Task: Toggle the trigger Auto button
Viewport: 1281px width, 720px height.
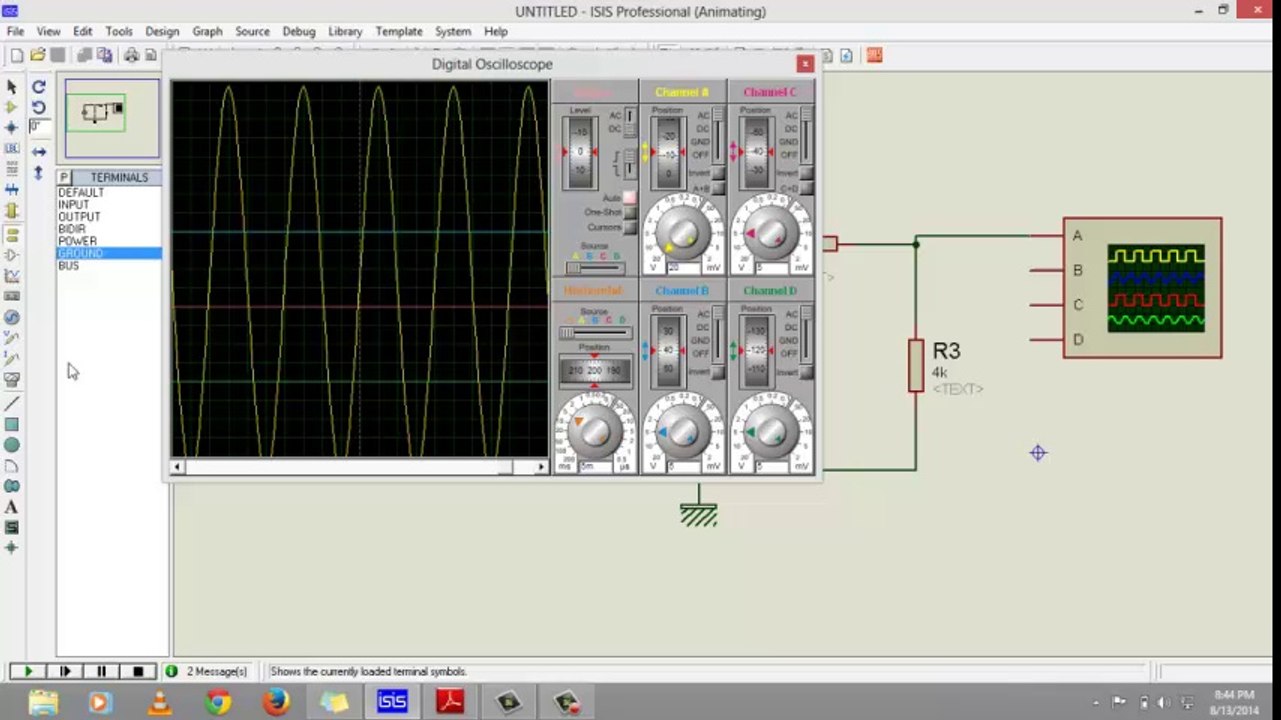Action: click(630, 198)
